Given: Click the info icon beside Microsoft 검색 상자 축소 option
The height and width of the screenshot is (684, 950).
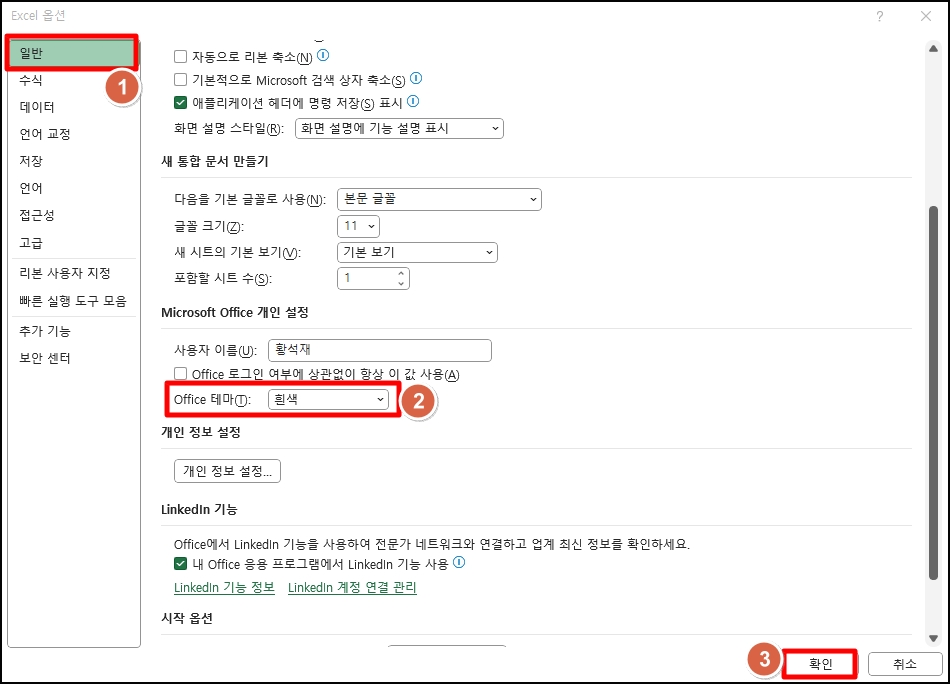Looking at the screenshot, I should coord(417,79).
